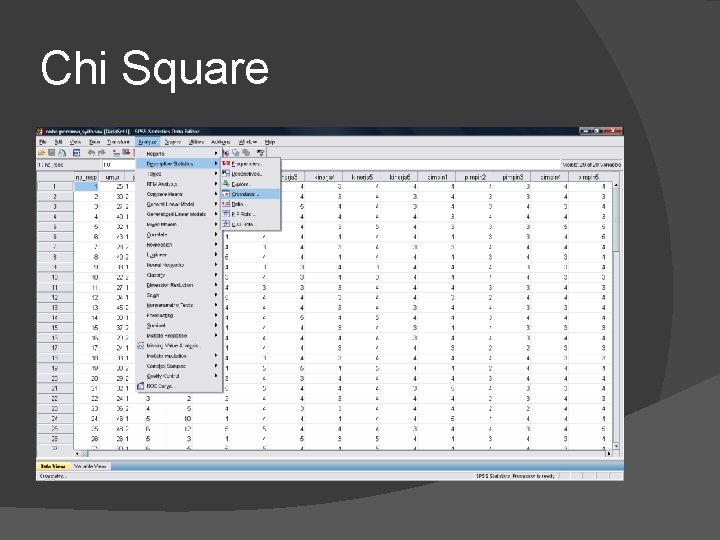The height and width of the screenshot is (540, 720).
Task: Click the Explore icon in submenu
Action: [x=226, y=184]
